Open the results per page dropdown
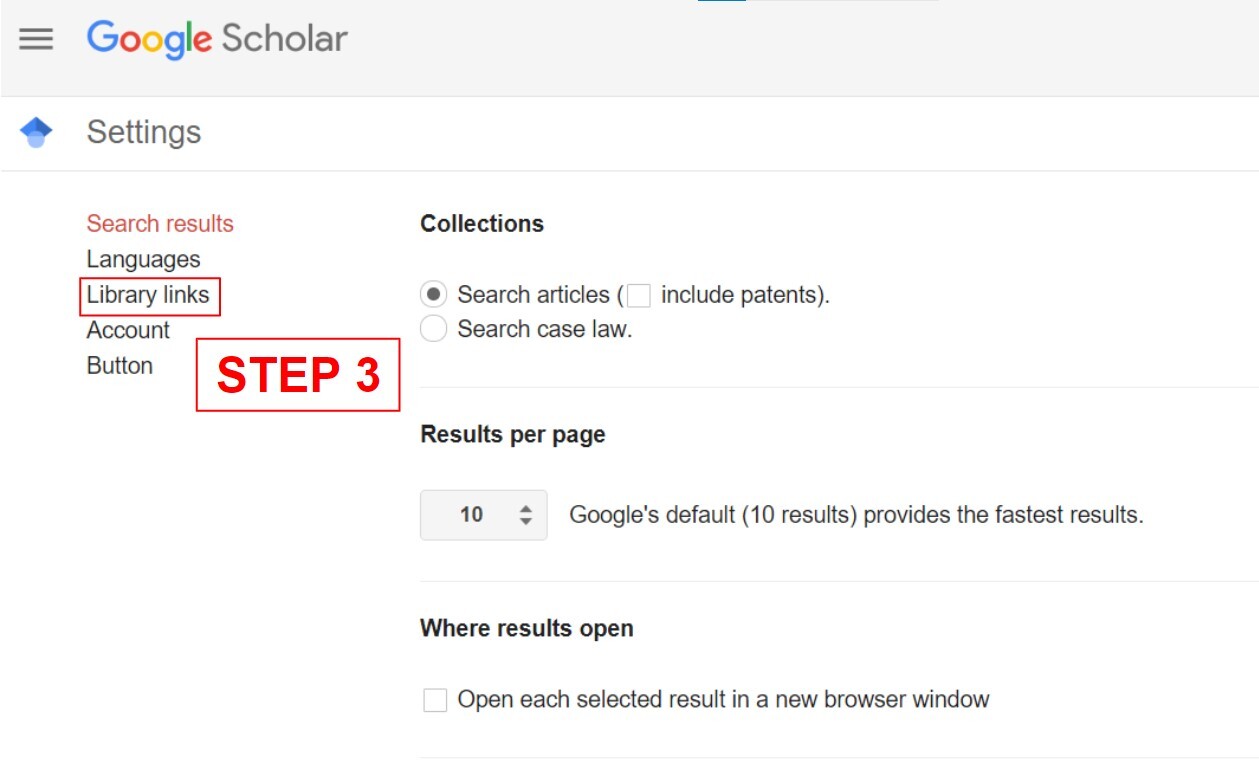 pos(483,515)
